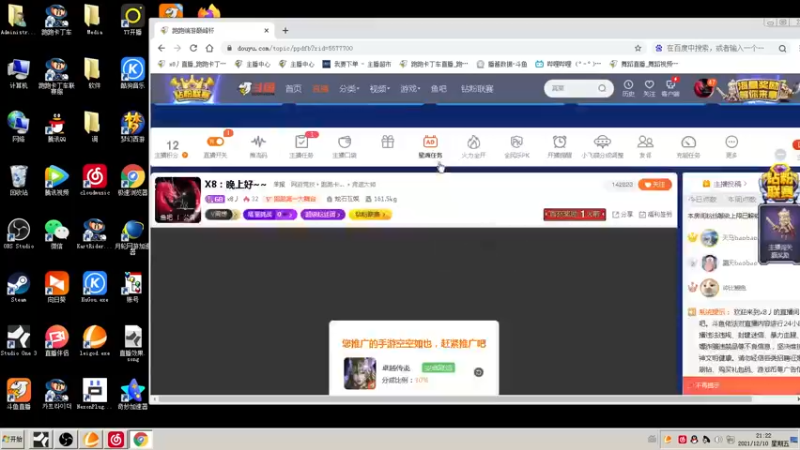Click the Douyu logo

(256, 88)
